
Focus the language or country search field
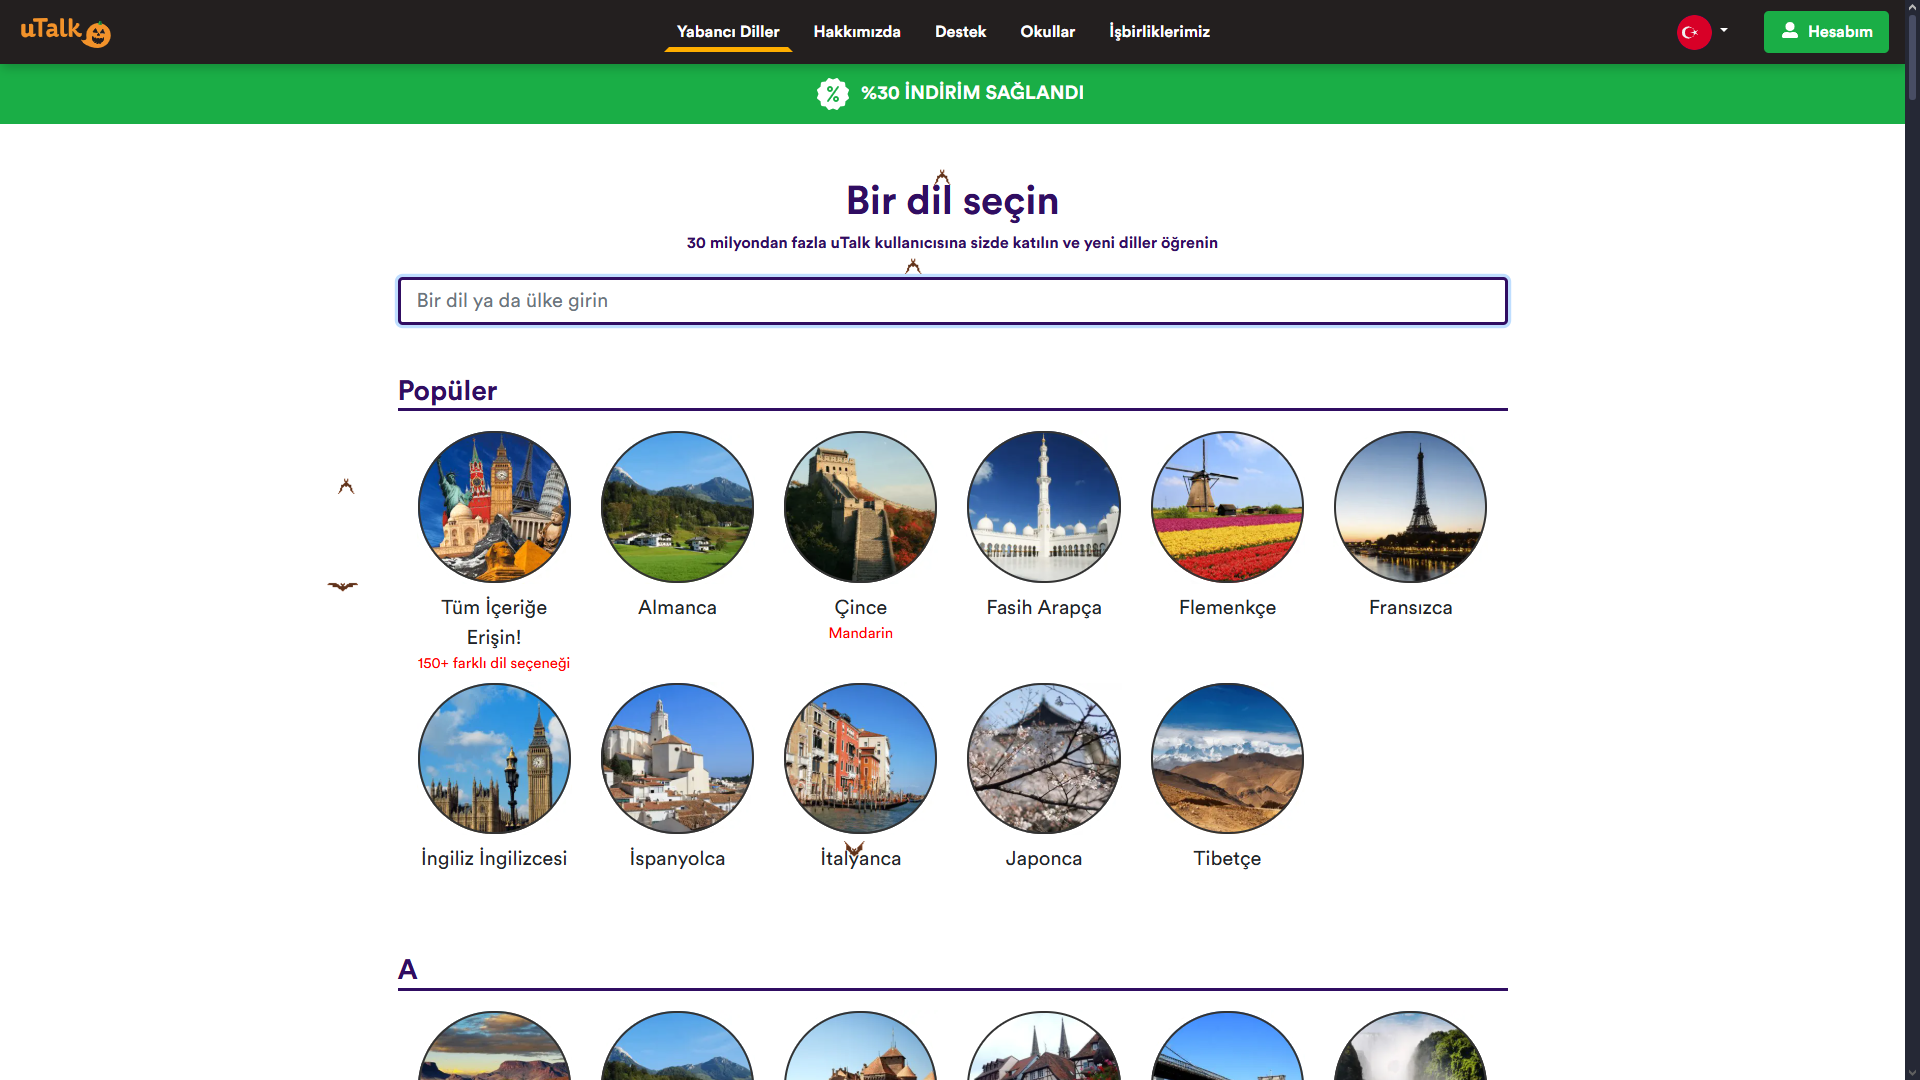(x=952, y=301)
